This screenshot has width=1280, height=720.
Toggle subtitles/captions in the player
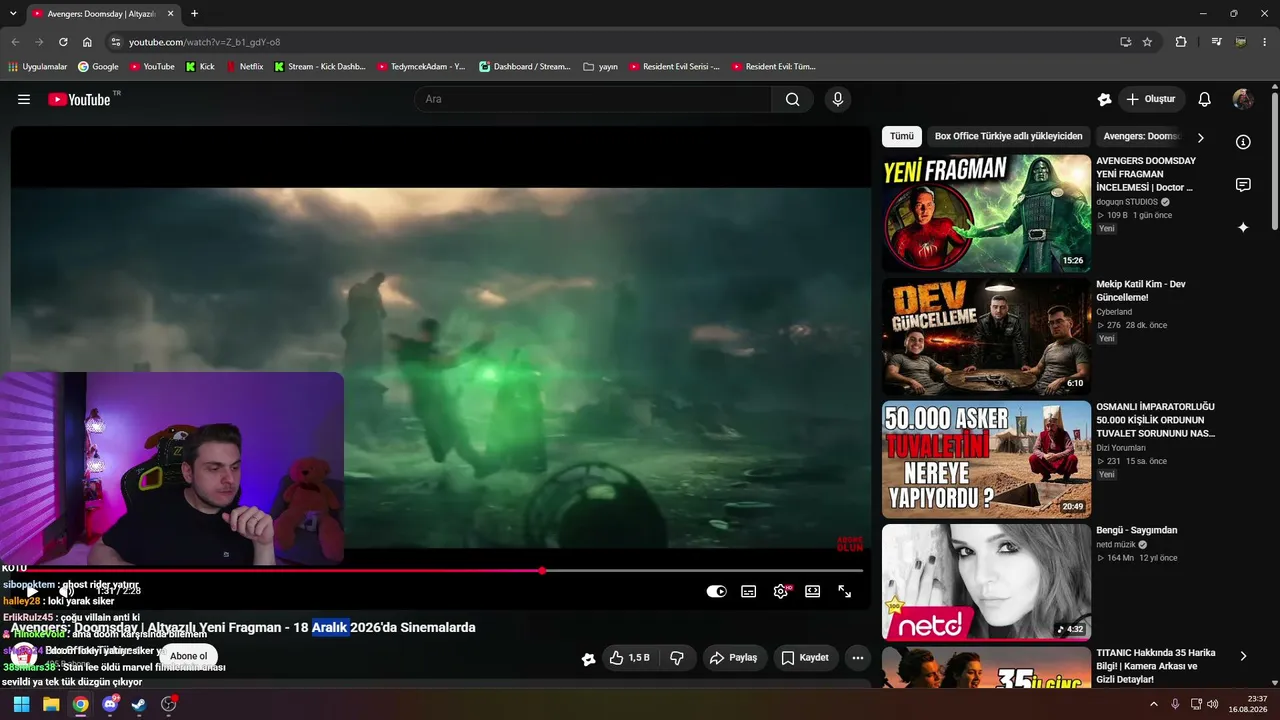tap(749, 591)
